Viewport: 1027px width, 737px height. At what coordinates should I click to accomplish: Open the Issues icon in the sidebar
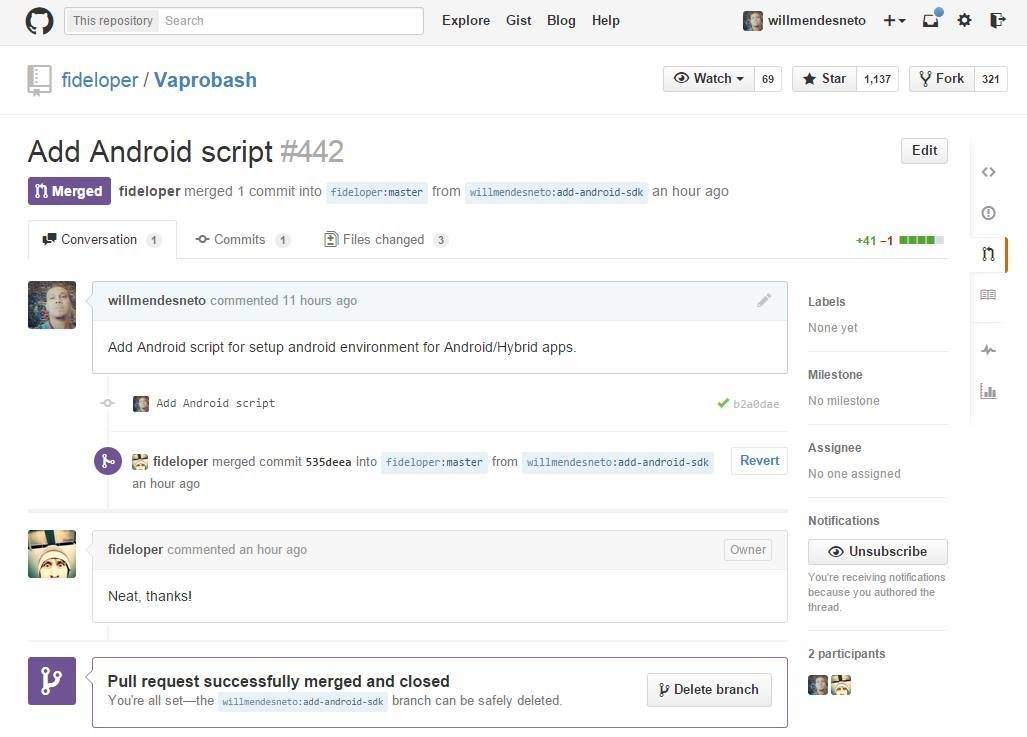pos(988,213)
